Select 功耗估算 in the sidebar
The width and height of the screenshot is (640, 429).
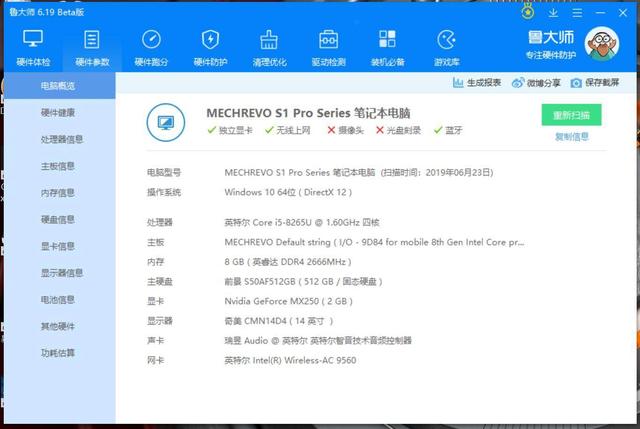click(58, 353)
